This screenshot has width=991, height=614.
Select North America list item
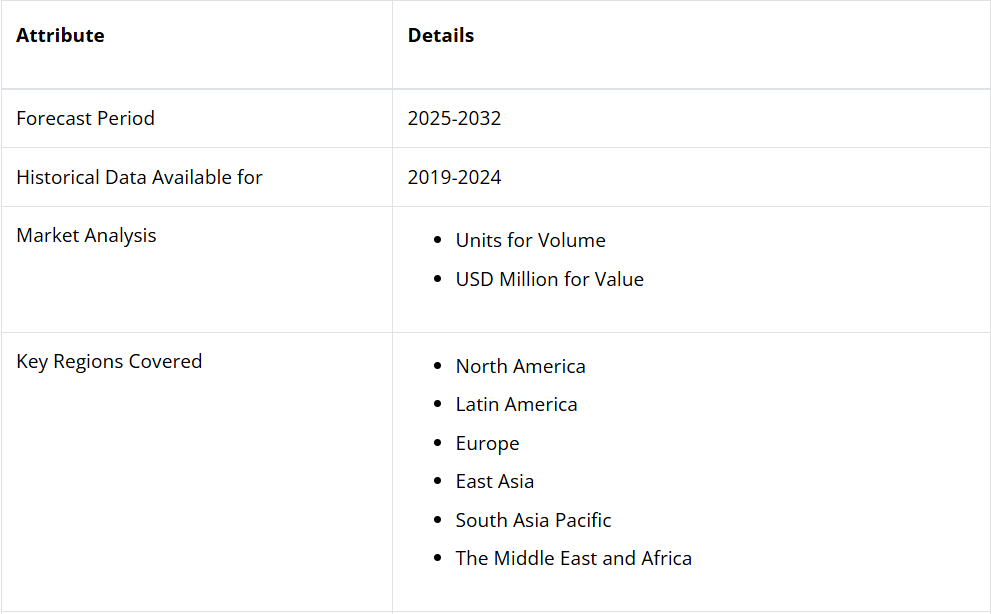(x=520, y=366)
